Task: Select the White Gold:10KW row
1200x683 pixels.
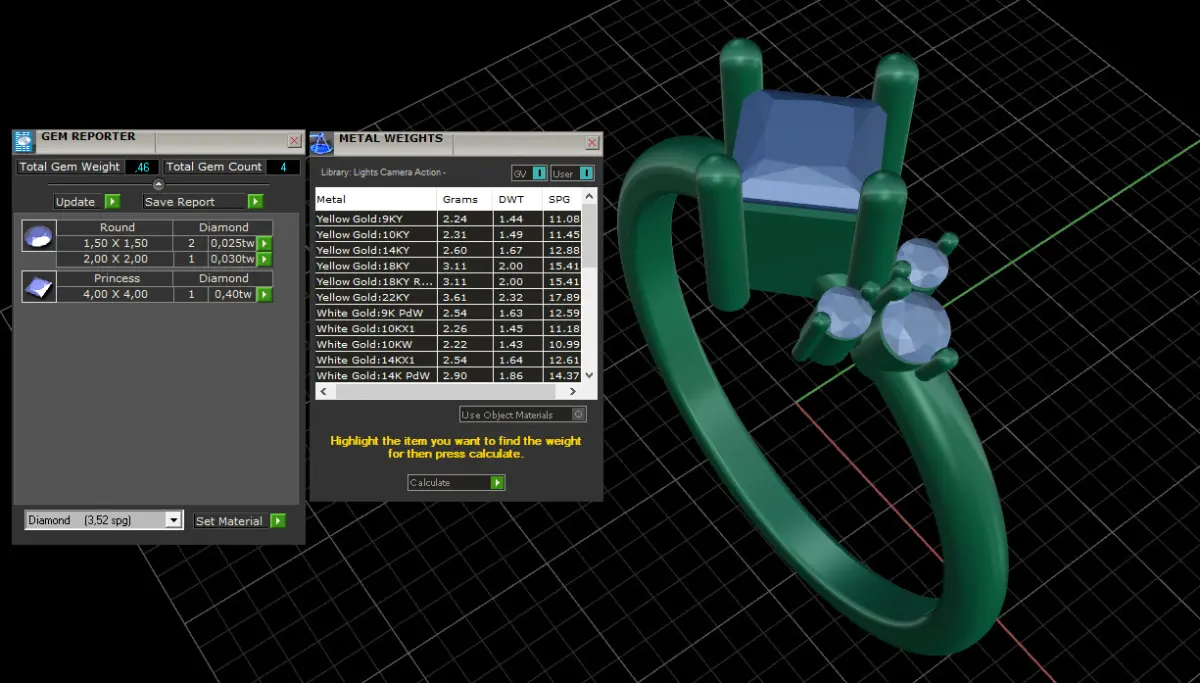Action: point(448,344)
